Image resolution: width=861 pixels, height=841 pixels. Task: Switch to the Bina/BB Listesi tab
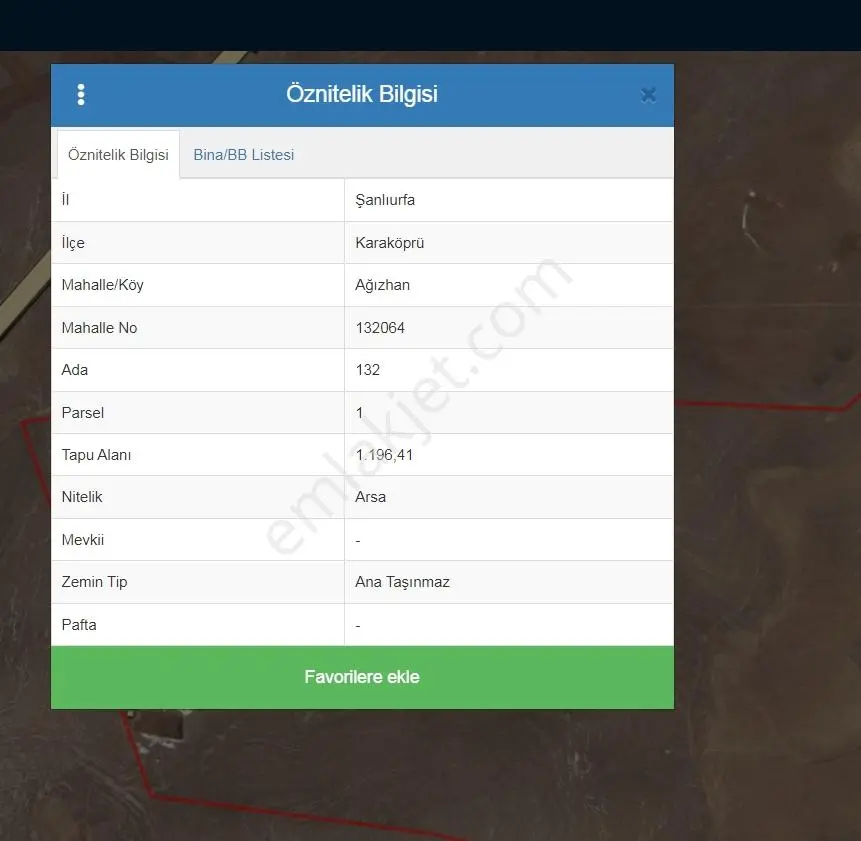(x=243, y=155)
